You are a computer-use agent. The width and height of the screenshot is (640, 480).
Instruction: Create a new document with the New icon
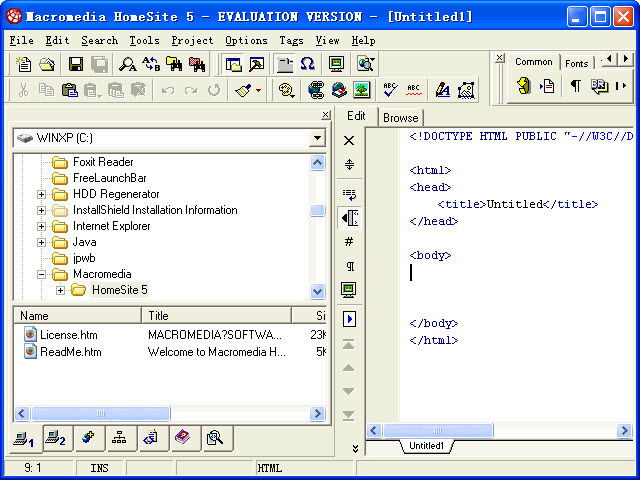pyautogui.click(x=23, y=64)
